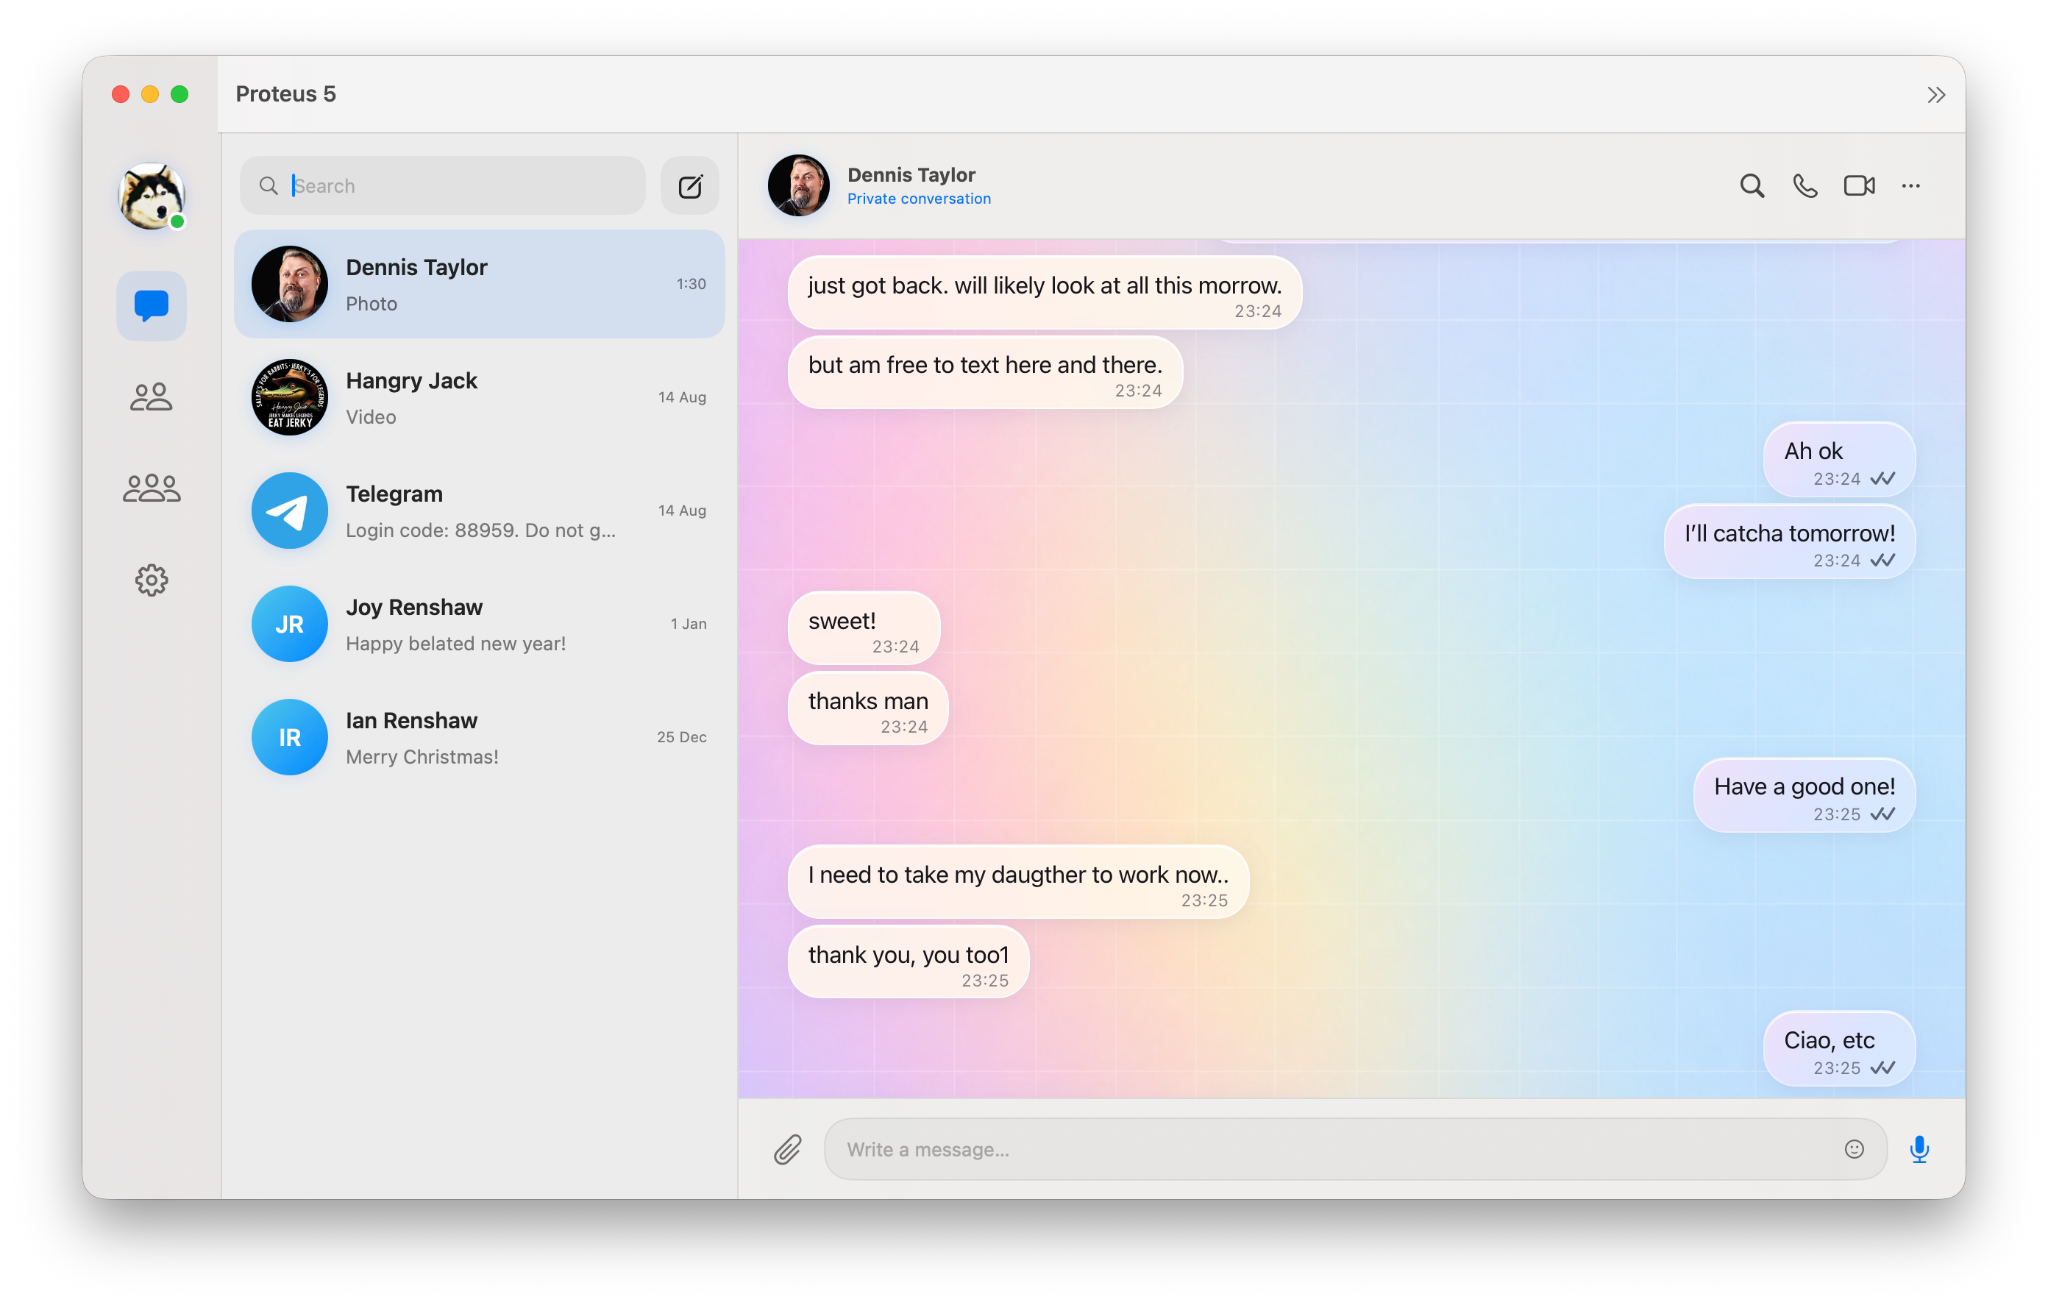Open the three-dot more options menu
Image resolution: width=2048 pixels, height=1307 pixels.
pos(1911,186)
